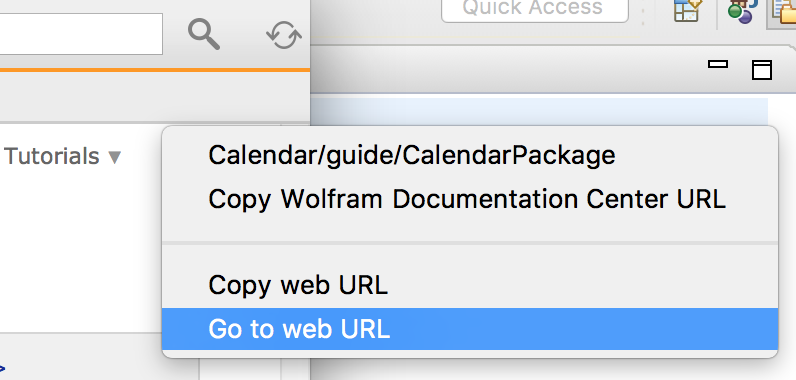Click the triangle arrow next to Tutorials

pyautogui.click(x=115, y=157)
